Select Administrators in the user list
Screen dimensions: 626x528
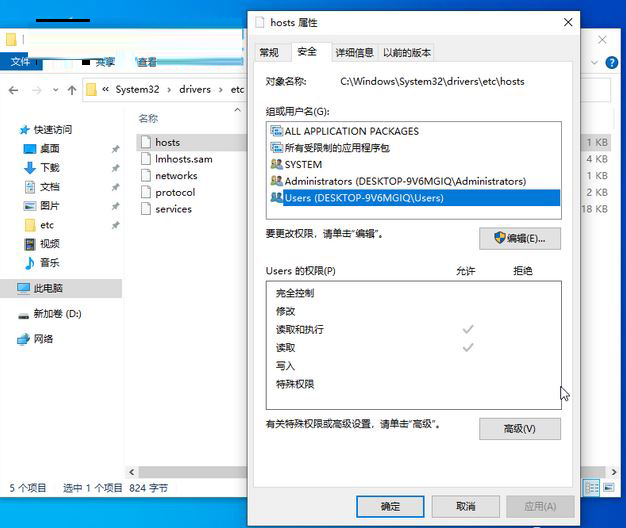(x=404, y=181)
